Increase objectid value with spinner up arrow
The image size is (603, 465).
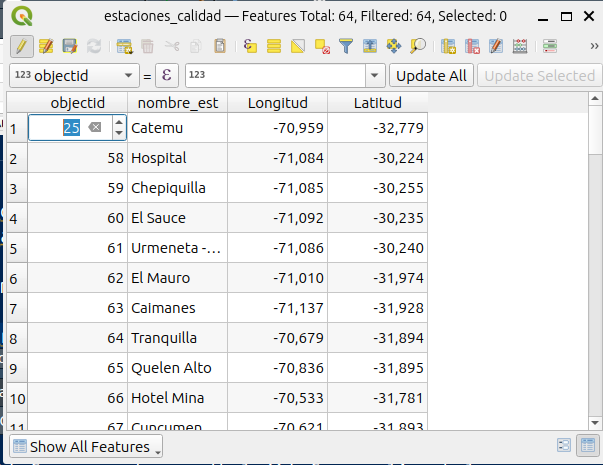click(x=119, y=122)
